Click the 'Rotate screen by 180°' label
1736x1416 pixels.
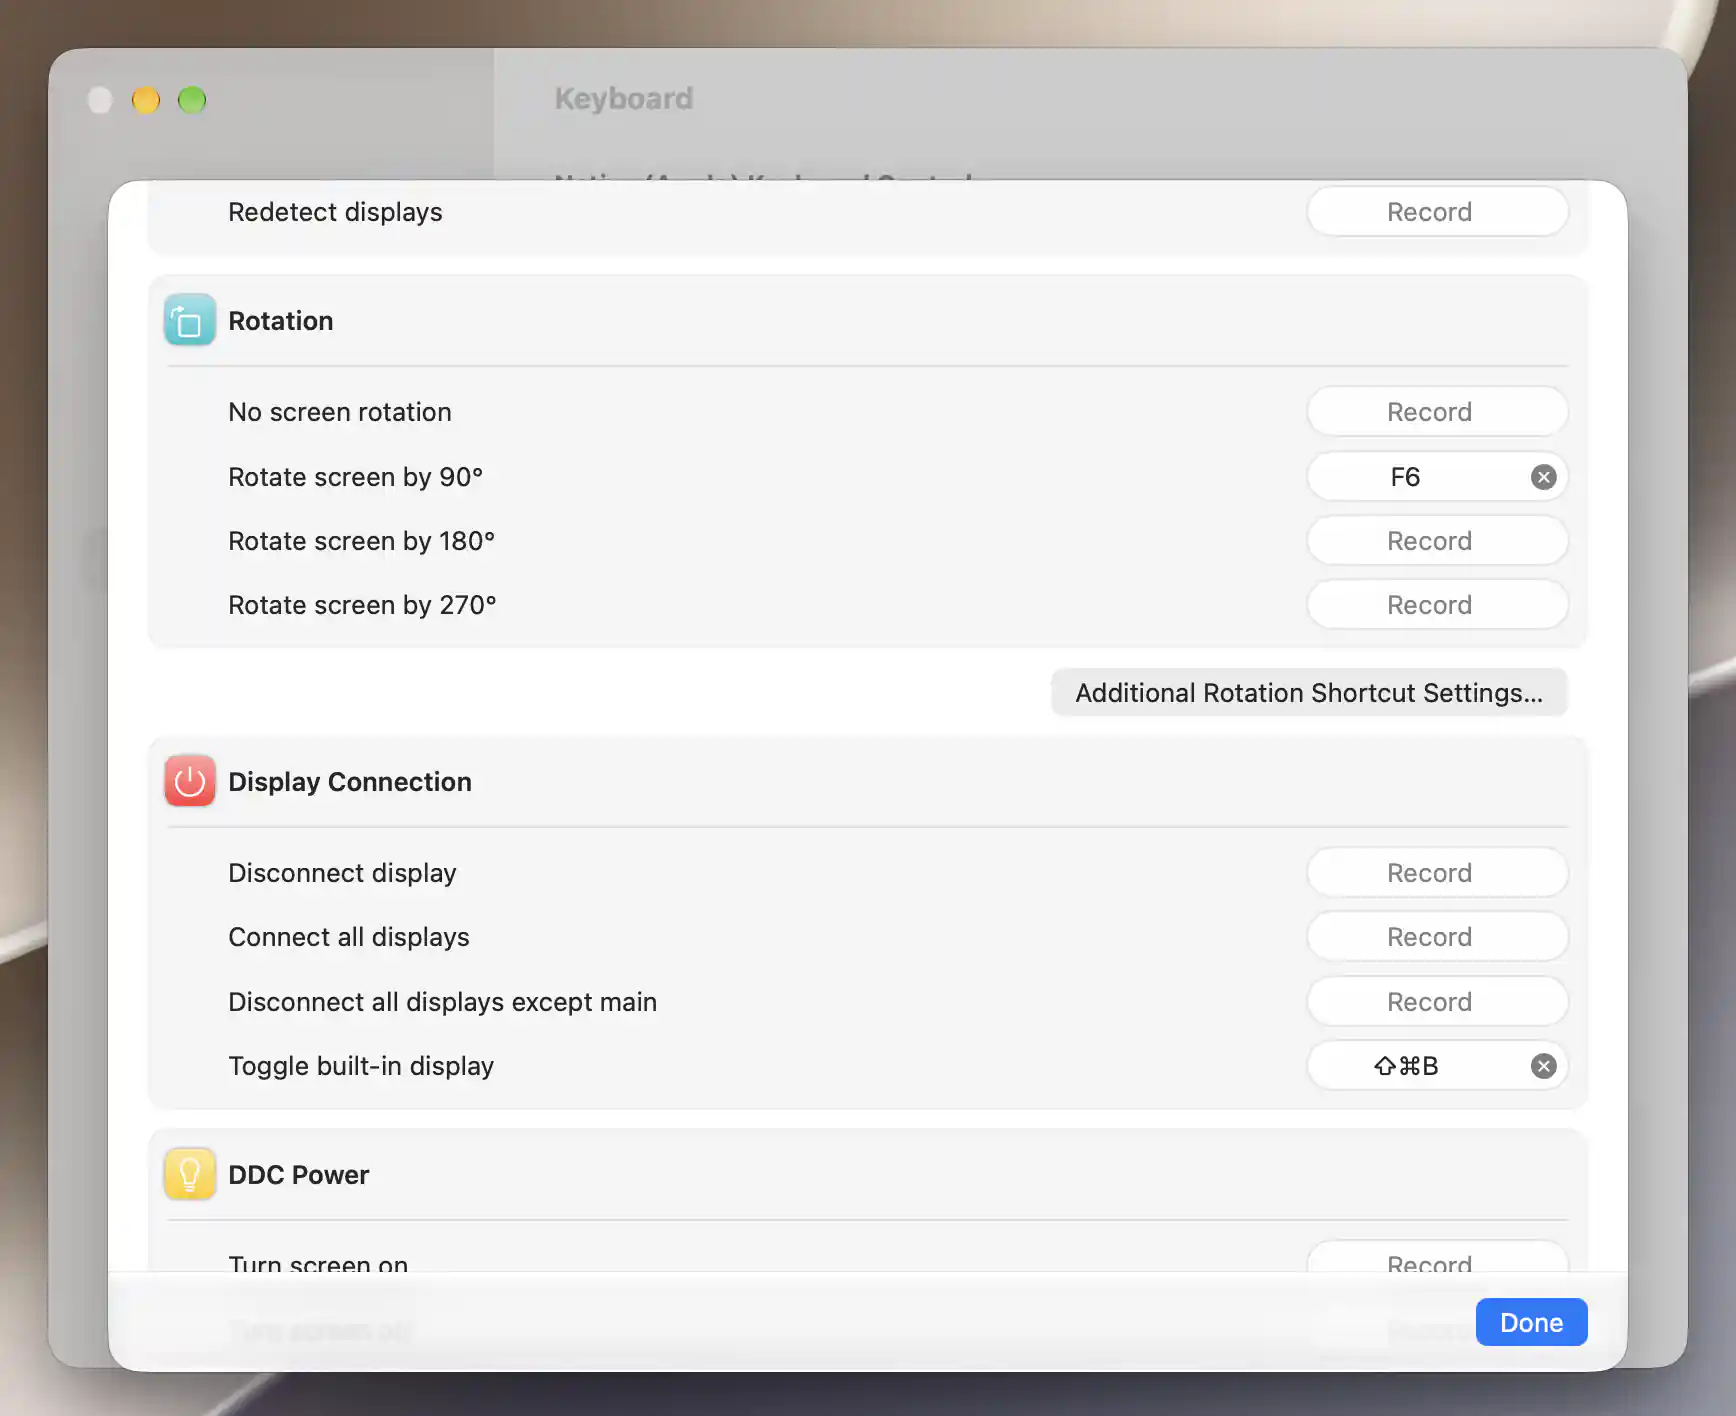click(x=362, y=541)
